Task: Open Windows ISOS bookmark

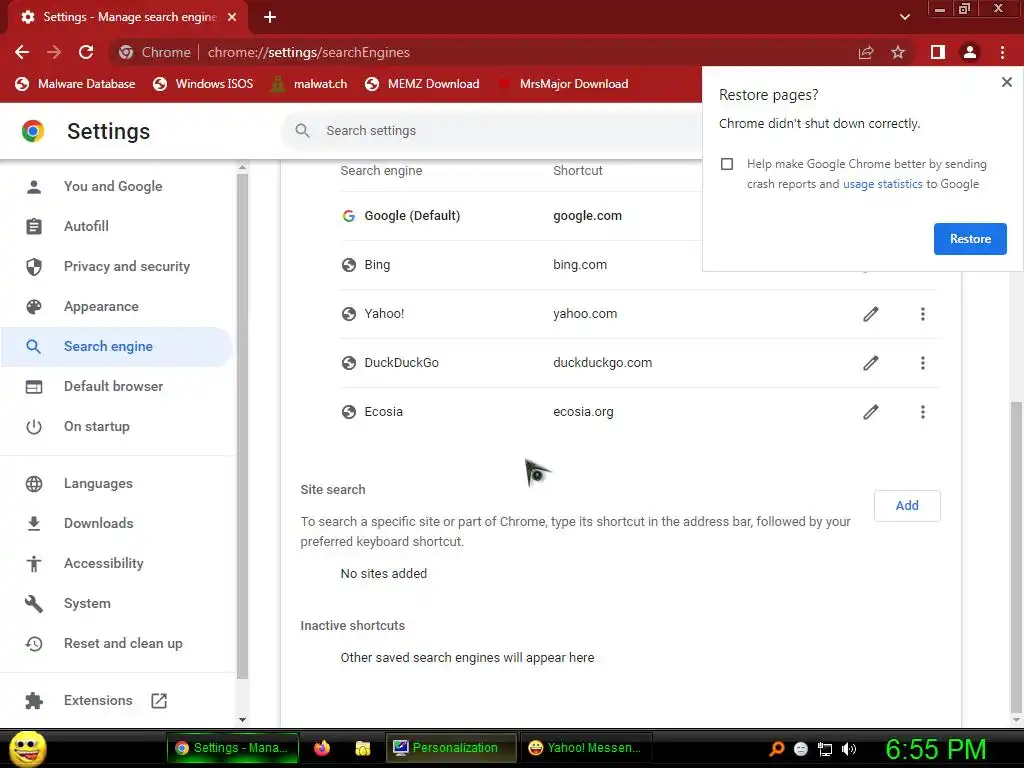Action: tap(202, 84)
